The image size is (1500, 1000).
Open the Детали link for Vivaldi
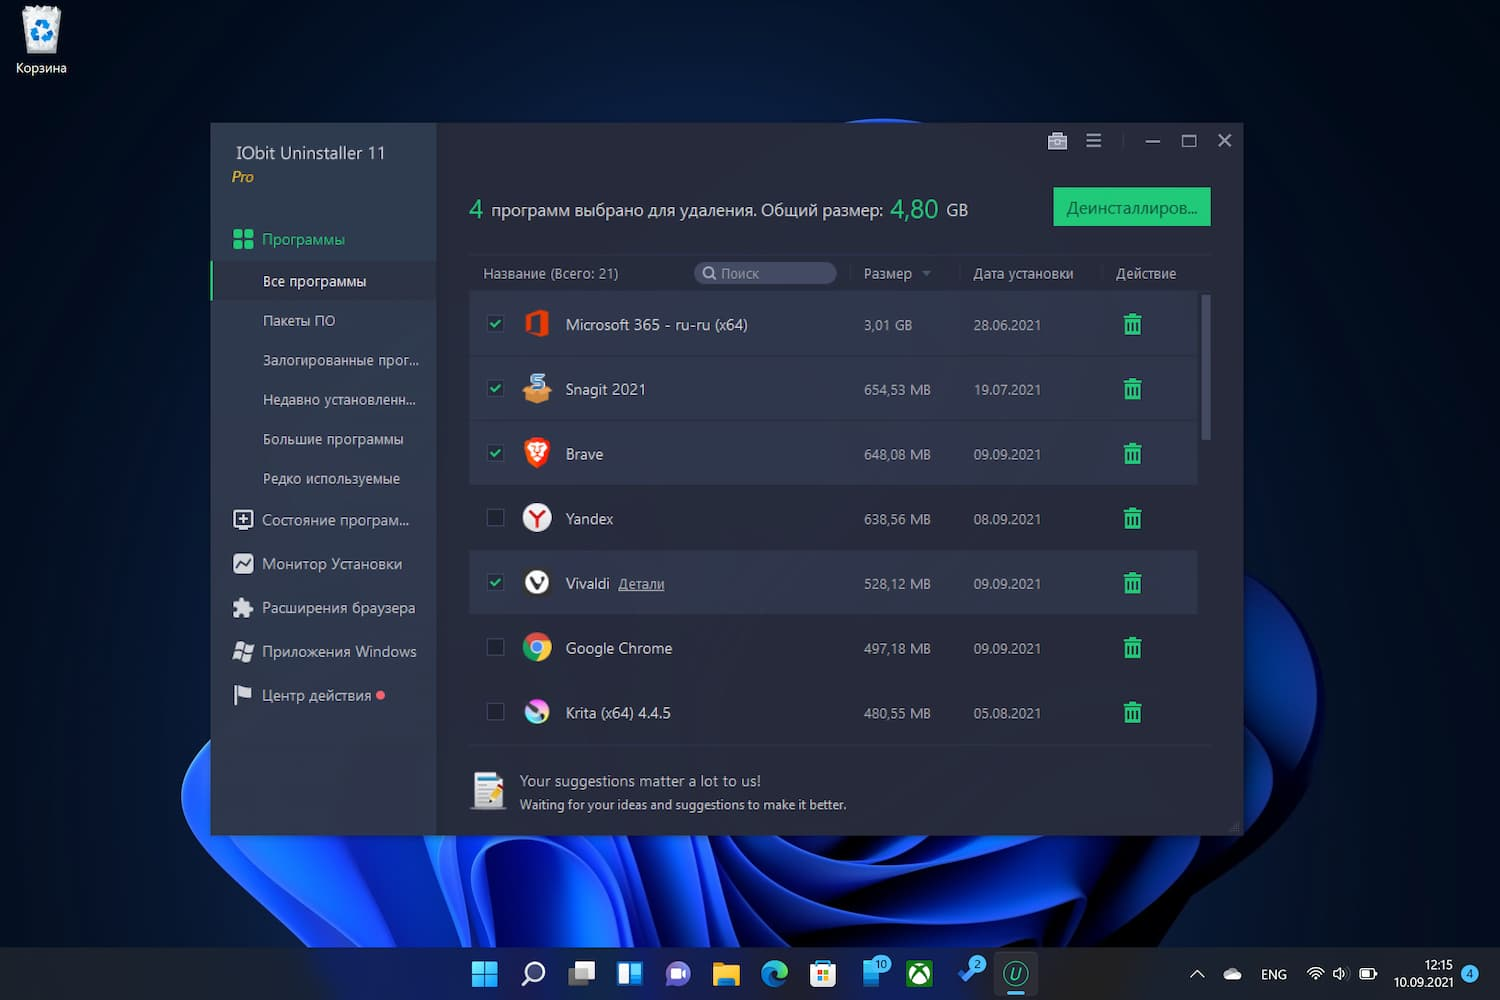click(641, 584)
